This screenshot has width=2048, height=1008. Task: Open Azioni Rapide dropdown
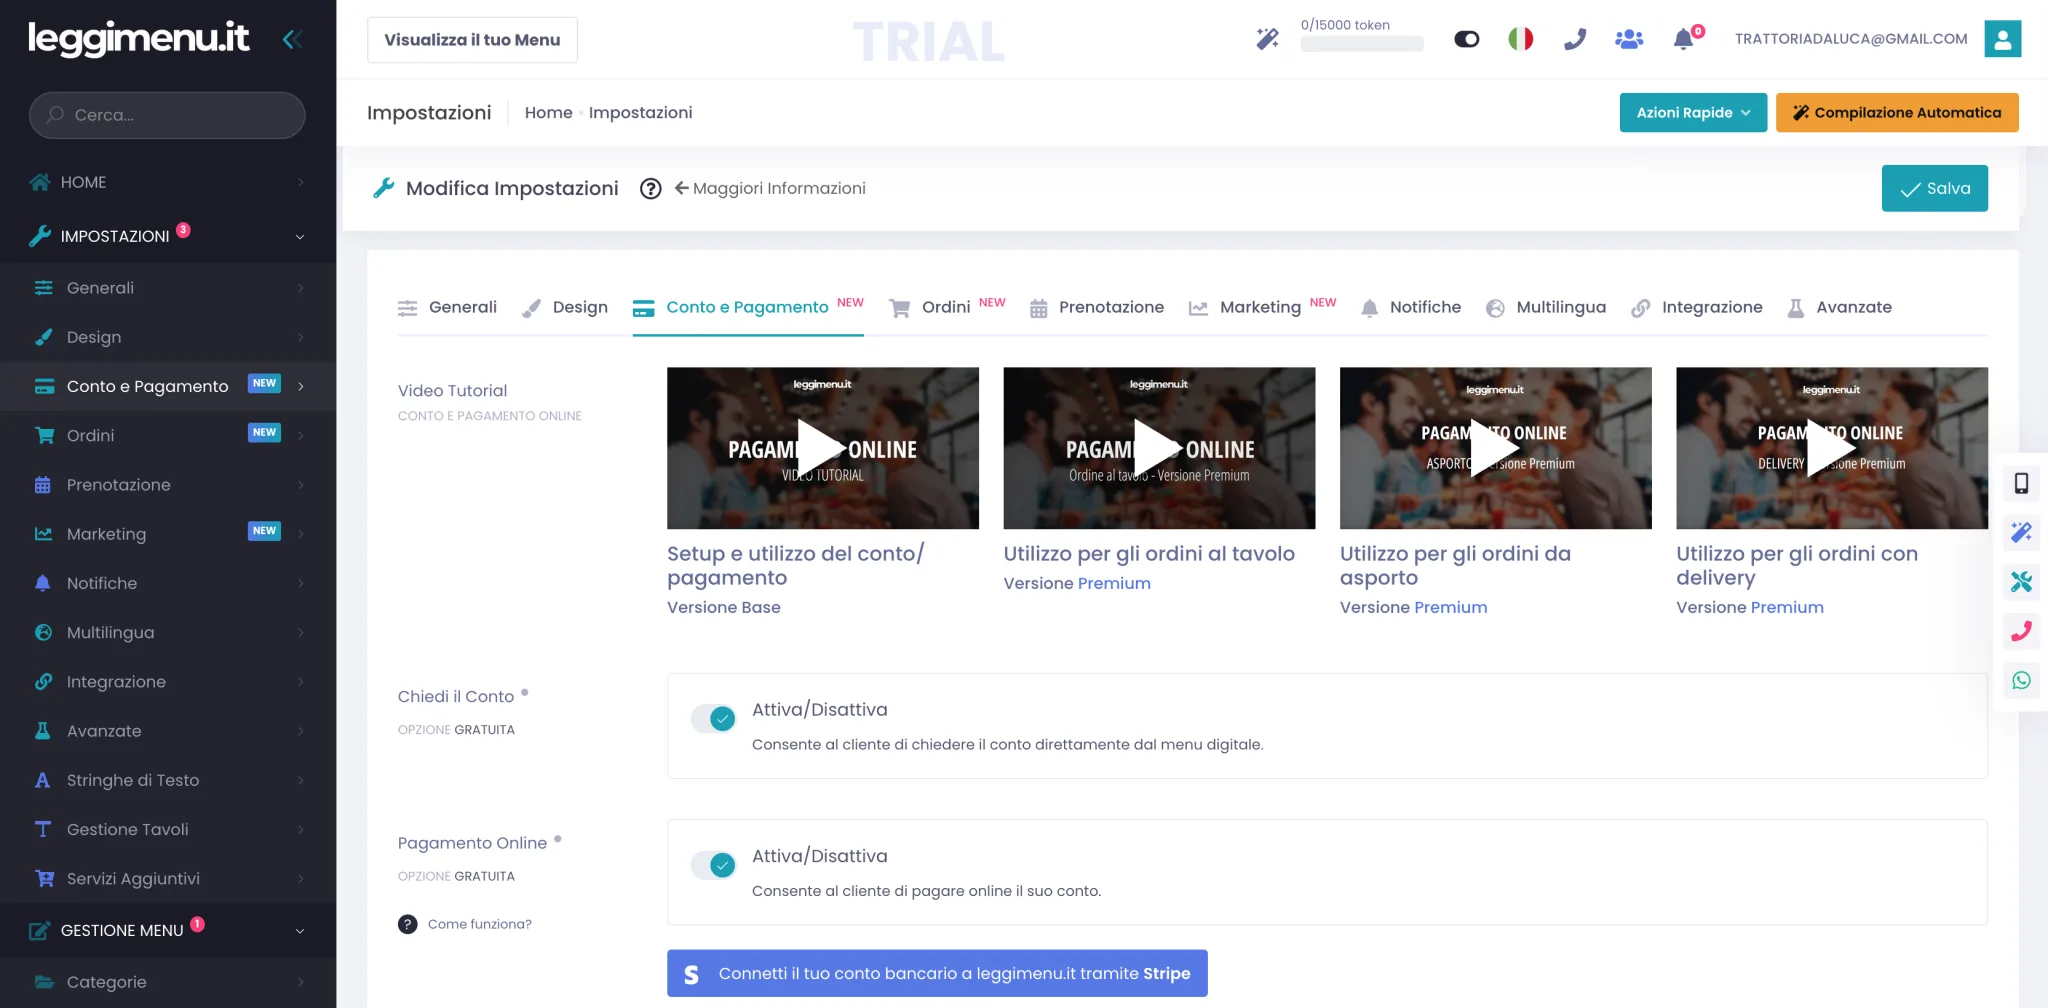(1693, 113)
